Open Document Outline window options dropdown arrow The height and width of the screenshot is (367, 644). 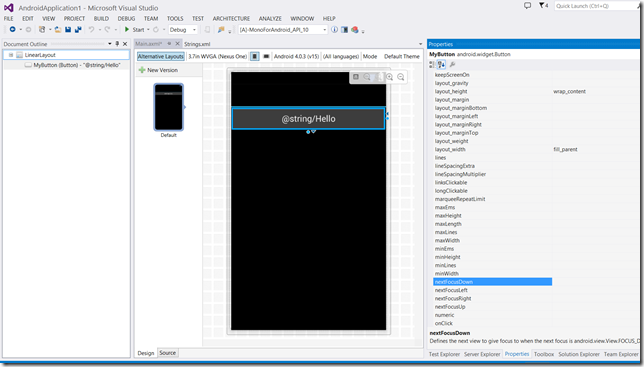pyautogui.click(x=110, y=44)
